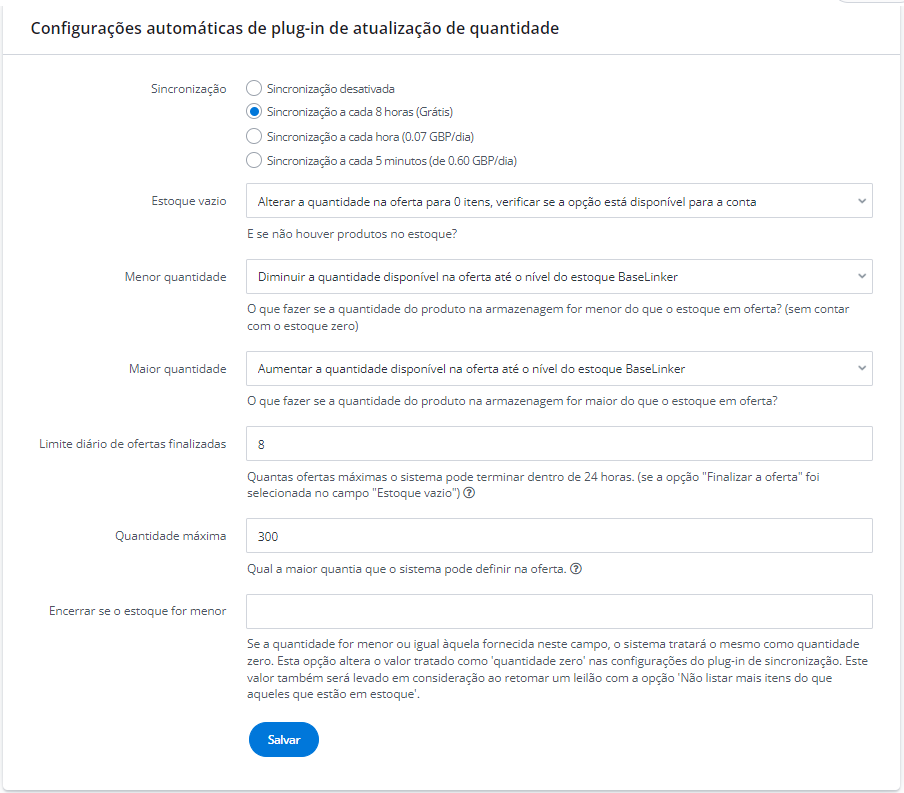Select hourly sync option (0.07 GBP/dia)
This screenshot has width=904, height=793.
tap(254, 136)
